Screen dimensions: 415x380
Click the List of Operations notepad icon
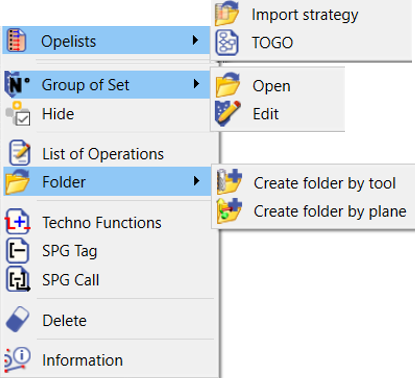(x=19, y=153)
